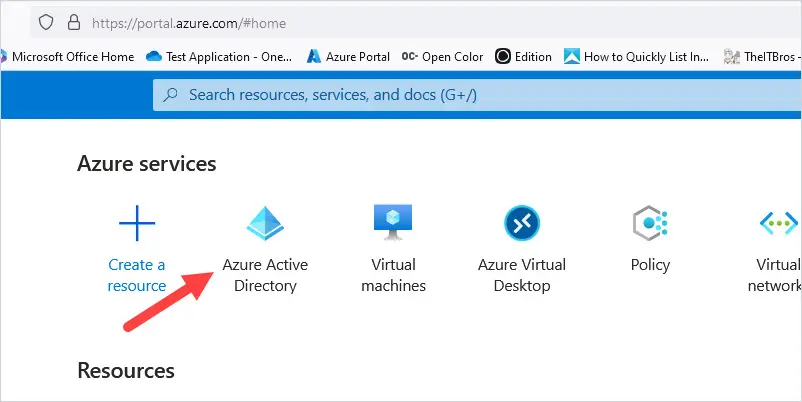This screenshot has height=402, width=802.
Task: Open the Edition bookmark
Action: pos(524,57)
